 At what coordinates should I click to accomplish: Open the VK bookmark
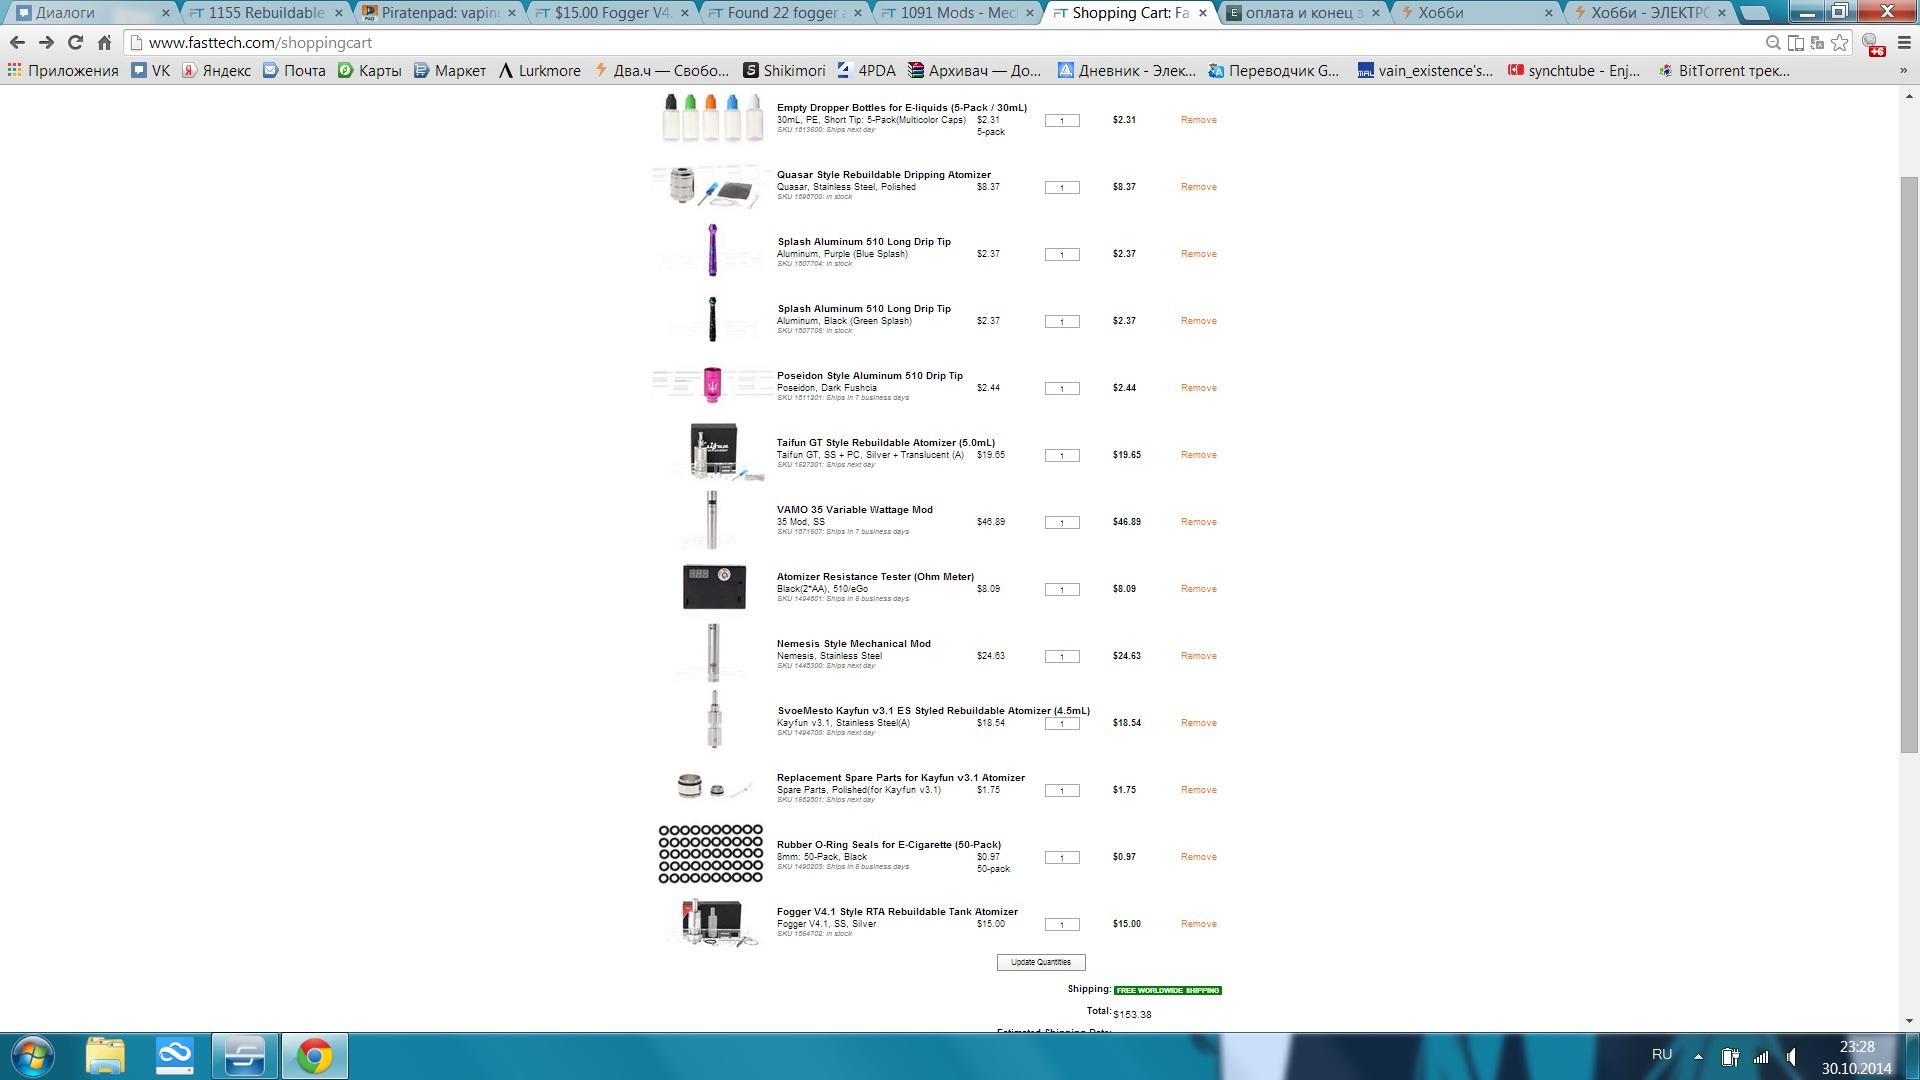pyautogui.click(x=151, y=71)
